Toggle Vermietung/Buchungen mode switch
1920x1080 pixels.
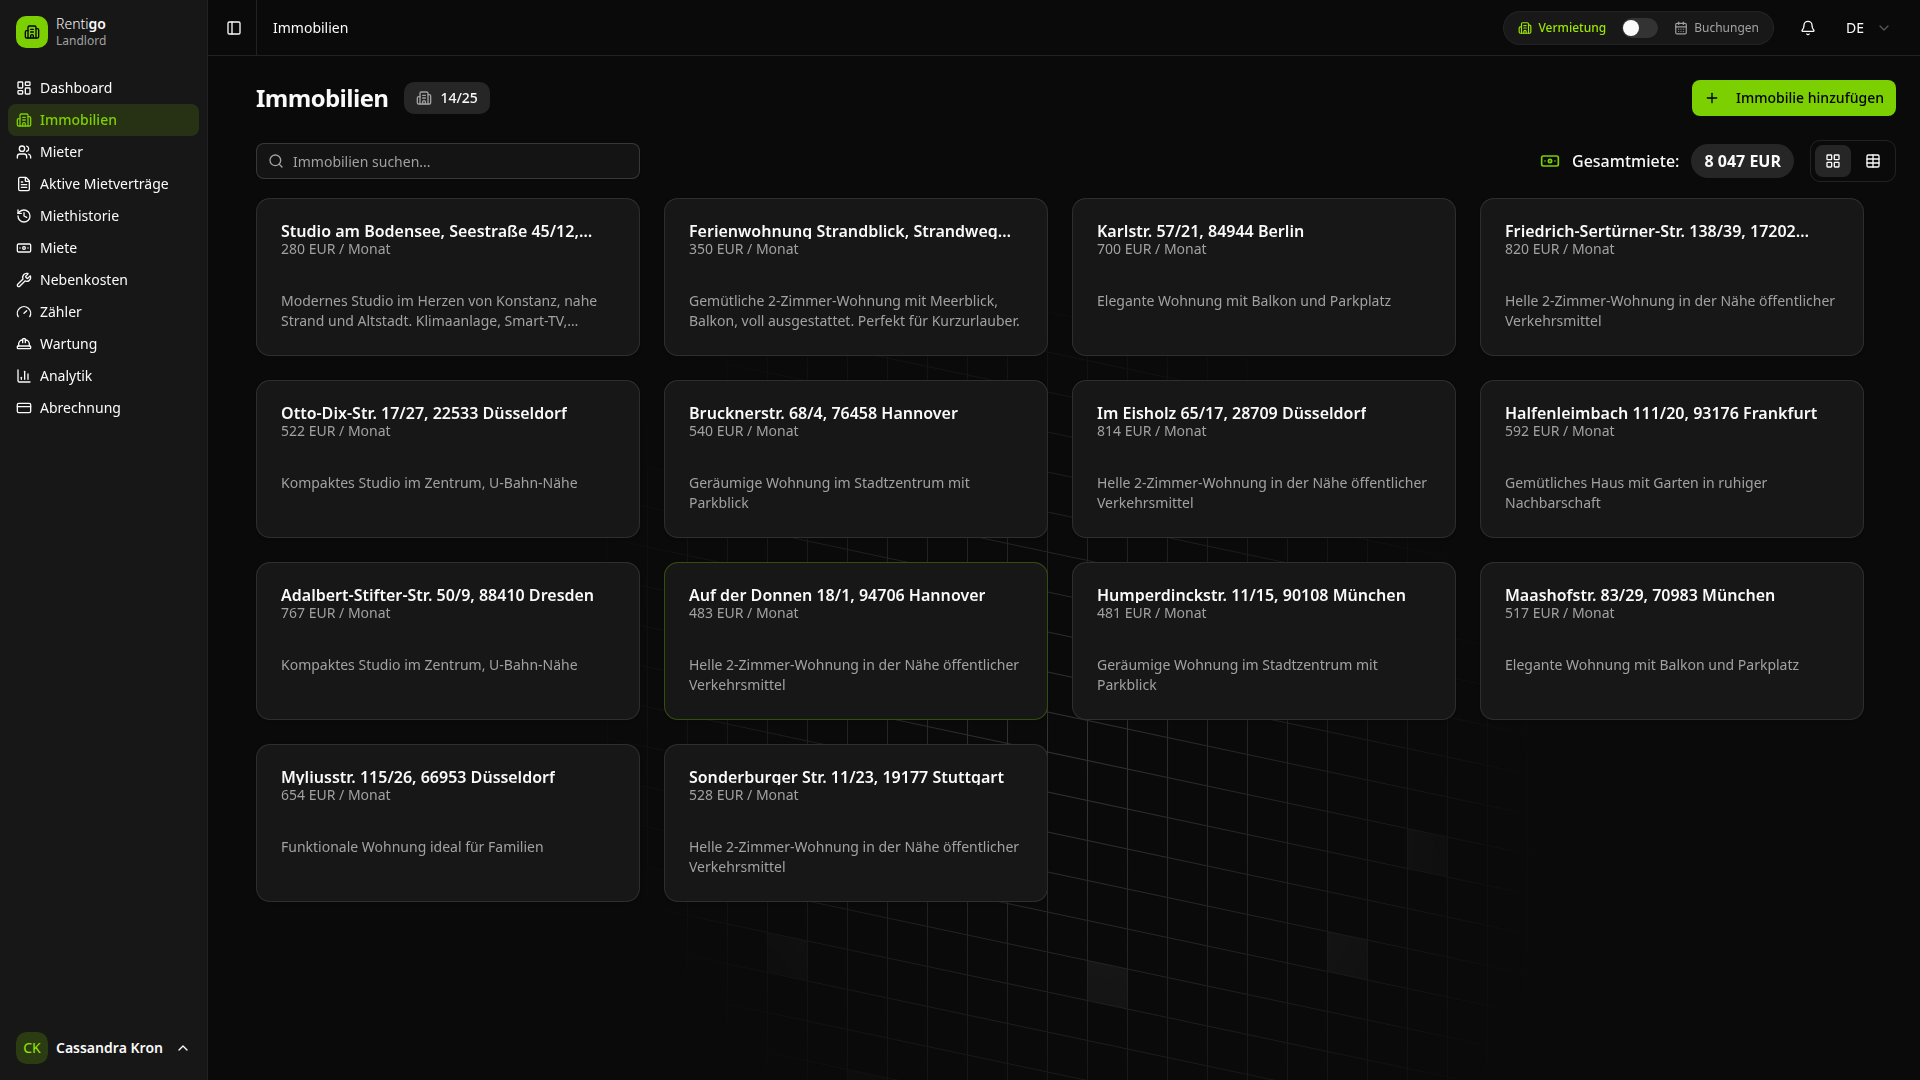tap(1638, 28)
